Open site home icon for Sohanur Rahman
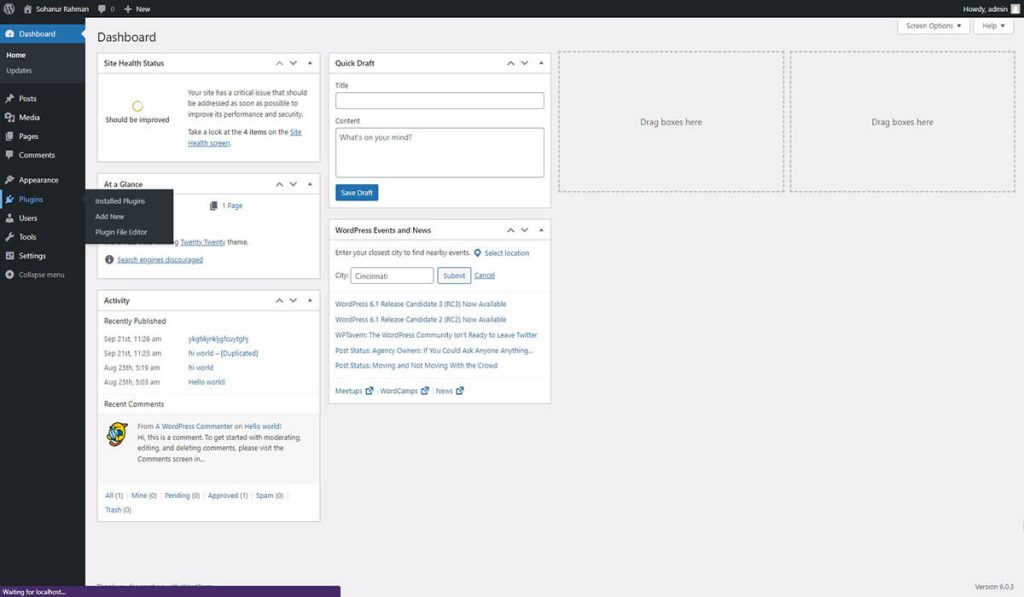 (x=27, y=9)
